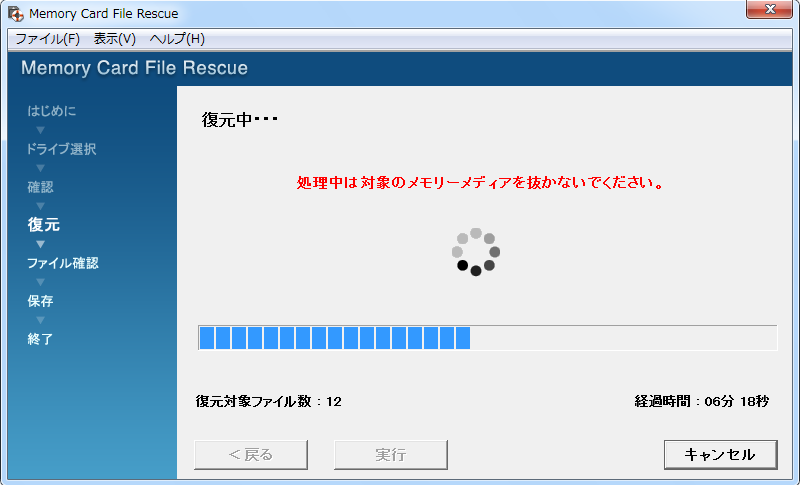
Task: Click the disabled 実行 button
Action: 391,454
